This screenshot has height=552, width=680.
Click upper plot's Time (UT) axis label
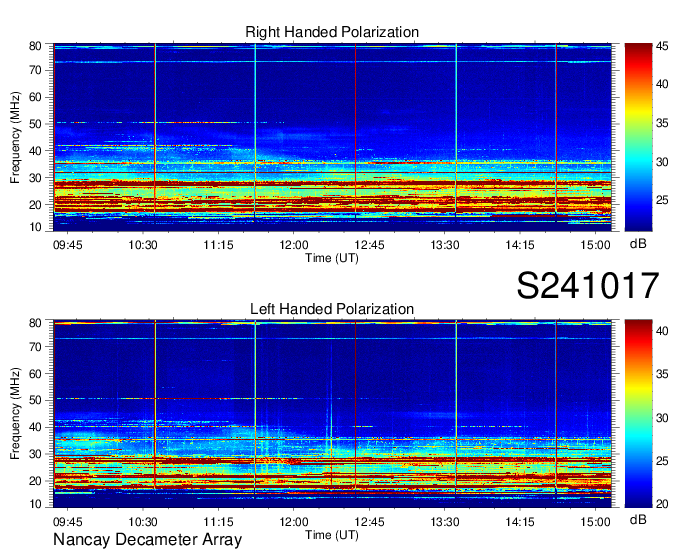click(332, 258)
